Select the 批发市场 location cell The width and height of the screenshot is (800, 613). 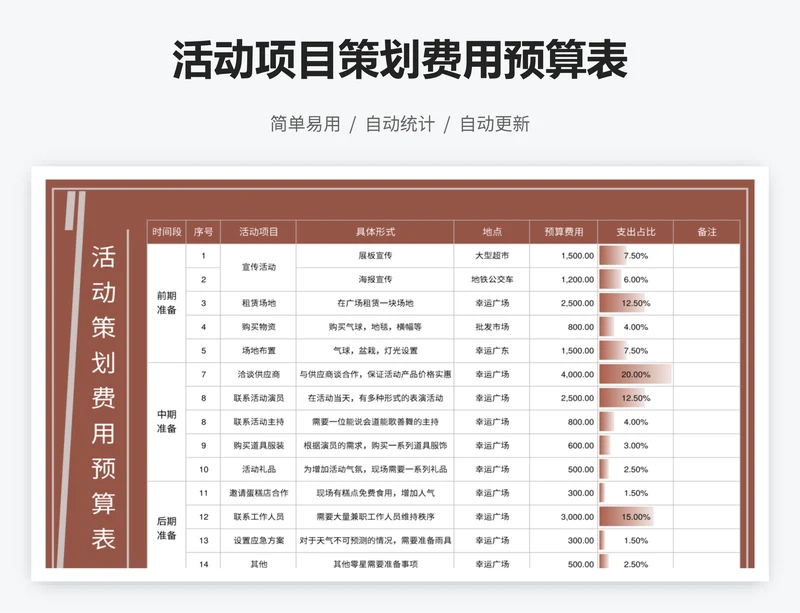point(492,327)
